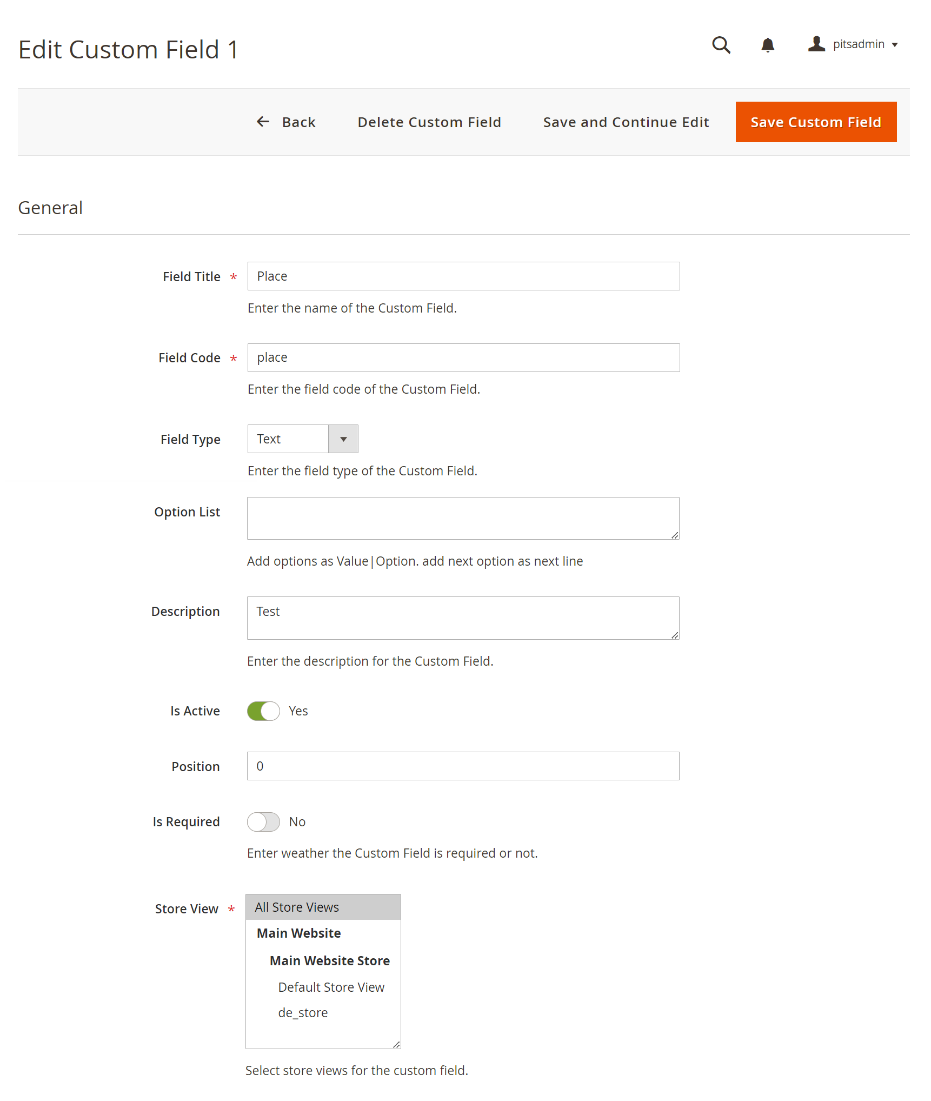Click the Field Title input box

tap(463, 277)
